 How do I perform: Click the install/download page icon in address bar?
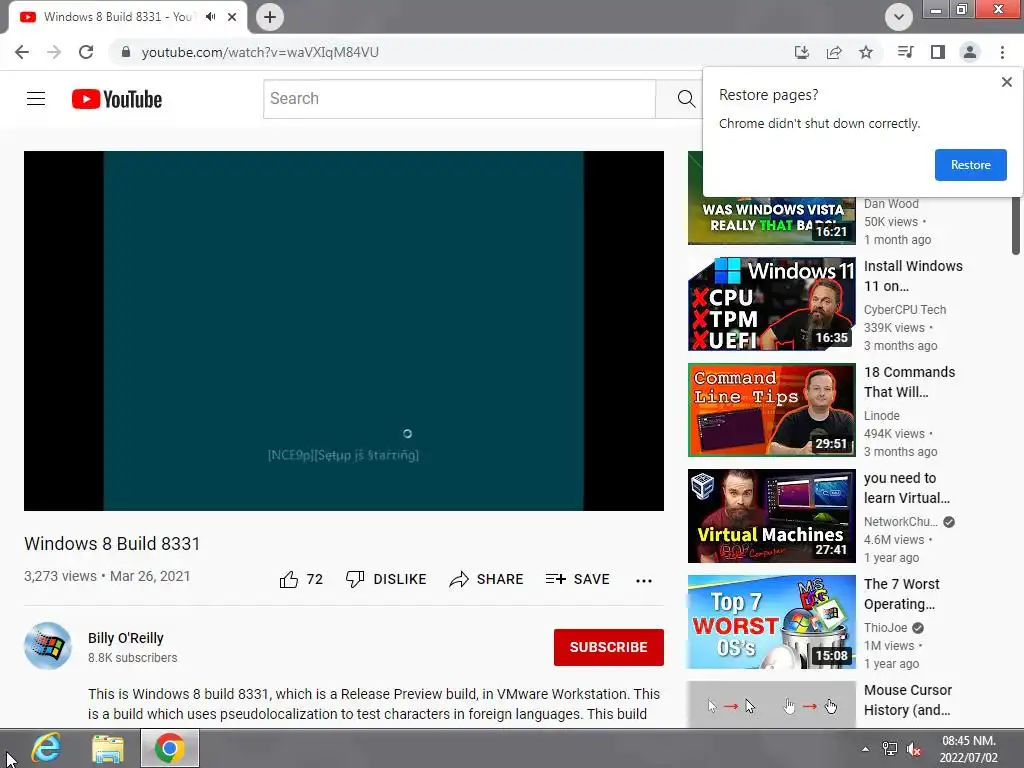[801, 52]
